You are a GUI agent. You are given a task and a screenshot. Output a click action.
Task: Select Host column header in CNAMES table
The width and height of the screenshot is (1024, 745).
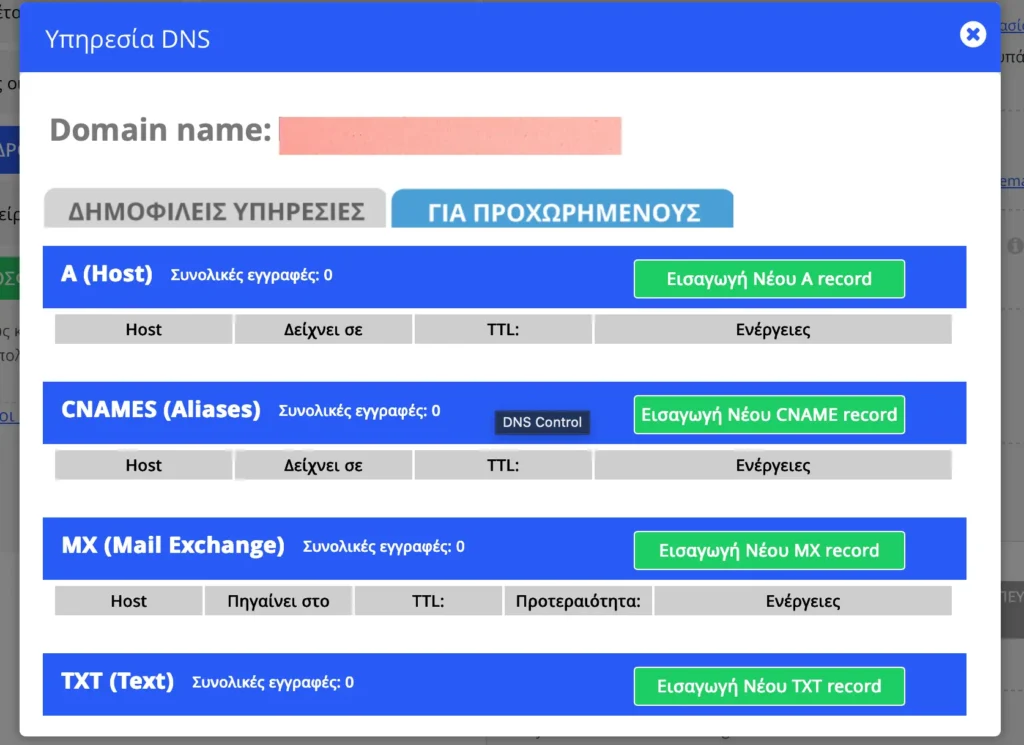(x=143, y=465)
